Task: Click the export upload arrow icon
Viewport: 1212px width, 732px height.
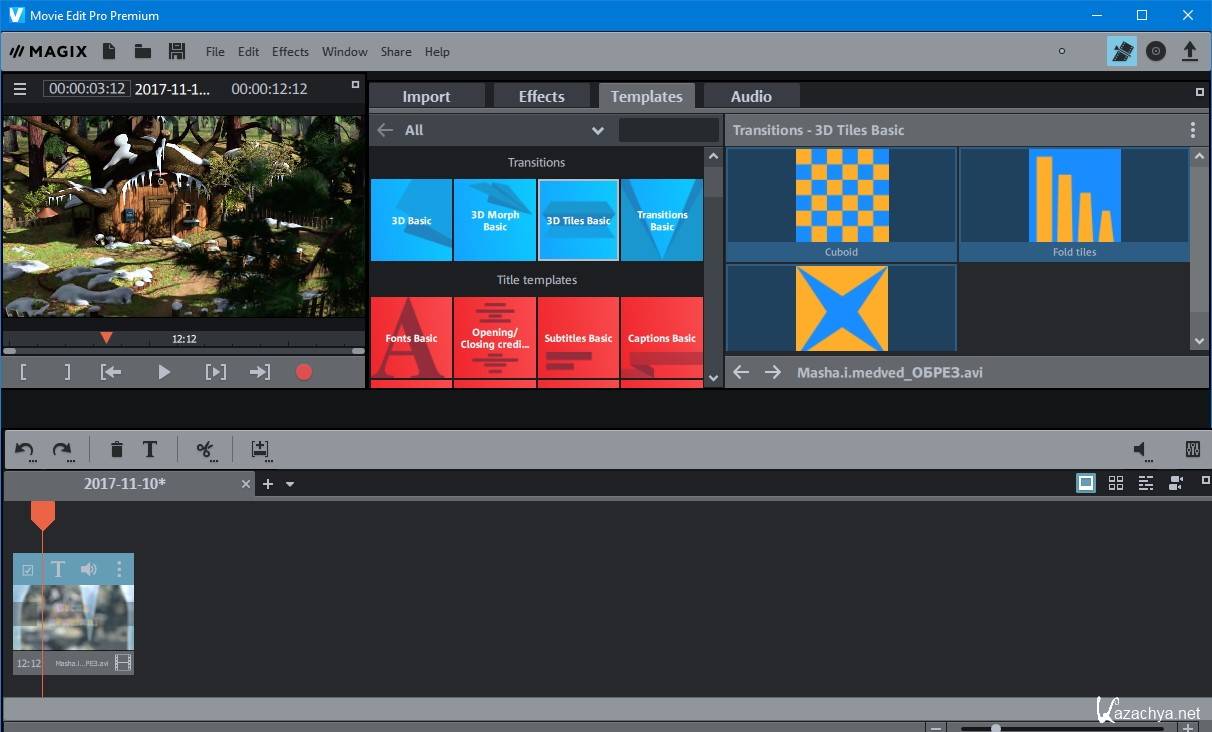Action: pyautogui.click(x=1189, y=51)
